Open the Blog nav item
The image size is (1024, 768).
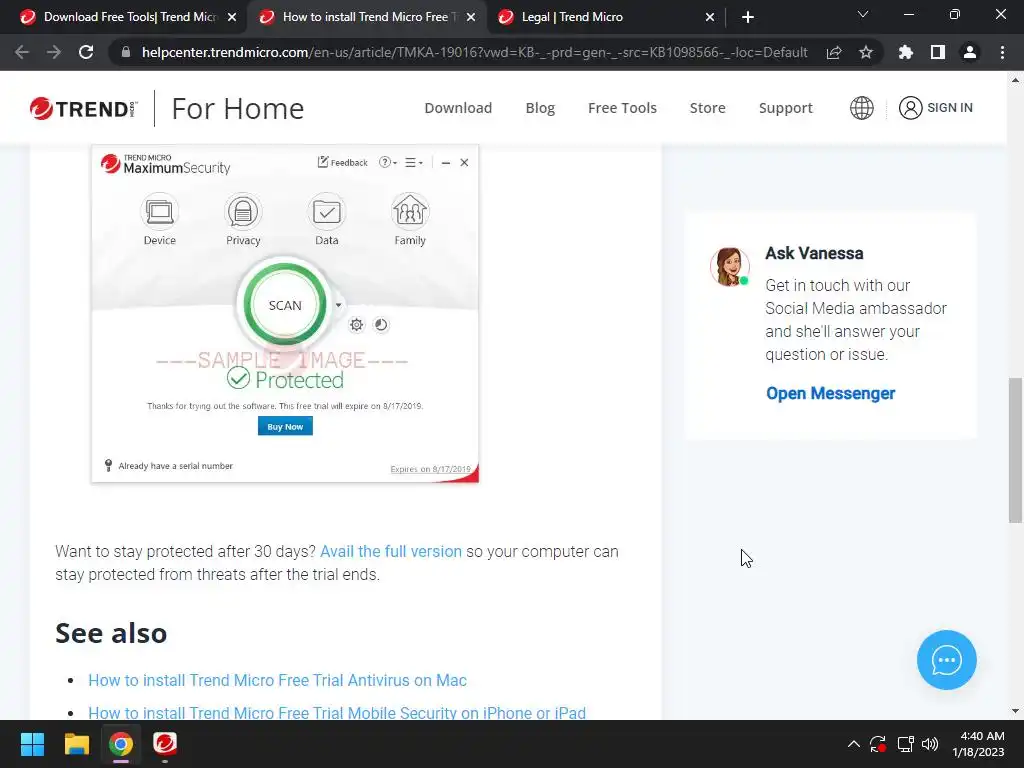point(540,108)
